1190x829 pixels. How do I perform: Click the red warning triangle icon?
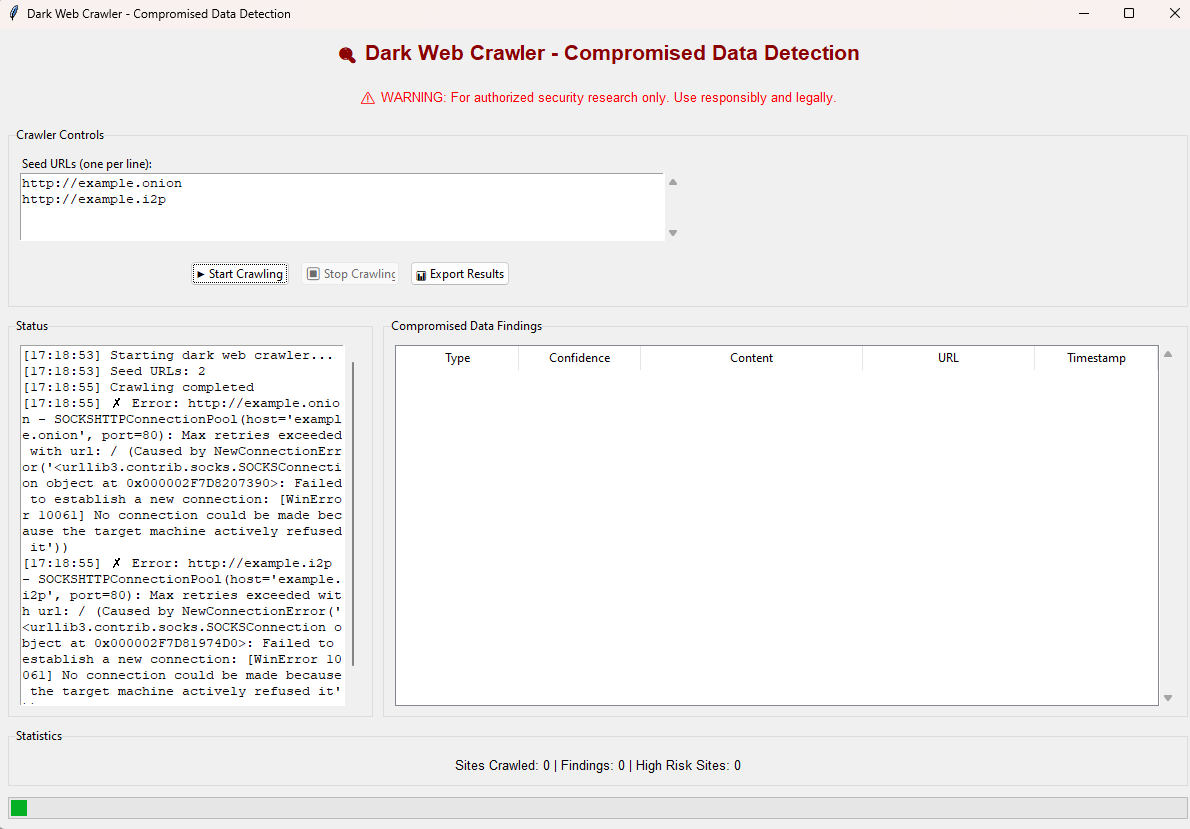pos(367,98)
